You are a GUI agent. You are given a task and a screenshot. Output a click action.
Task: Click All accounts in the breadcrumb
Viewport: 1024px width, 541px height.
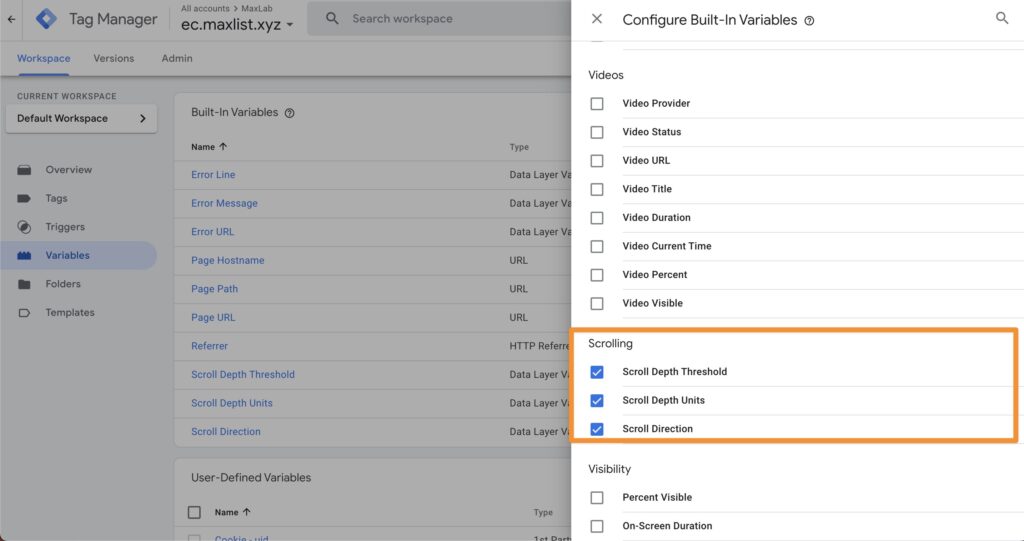click(205, 8)
